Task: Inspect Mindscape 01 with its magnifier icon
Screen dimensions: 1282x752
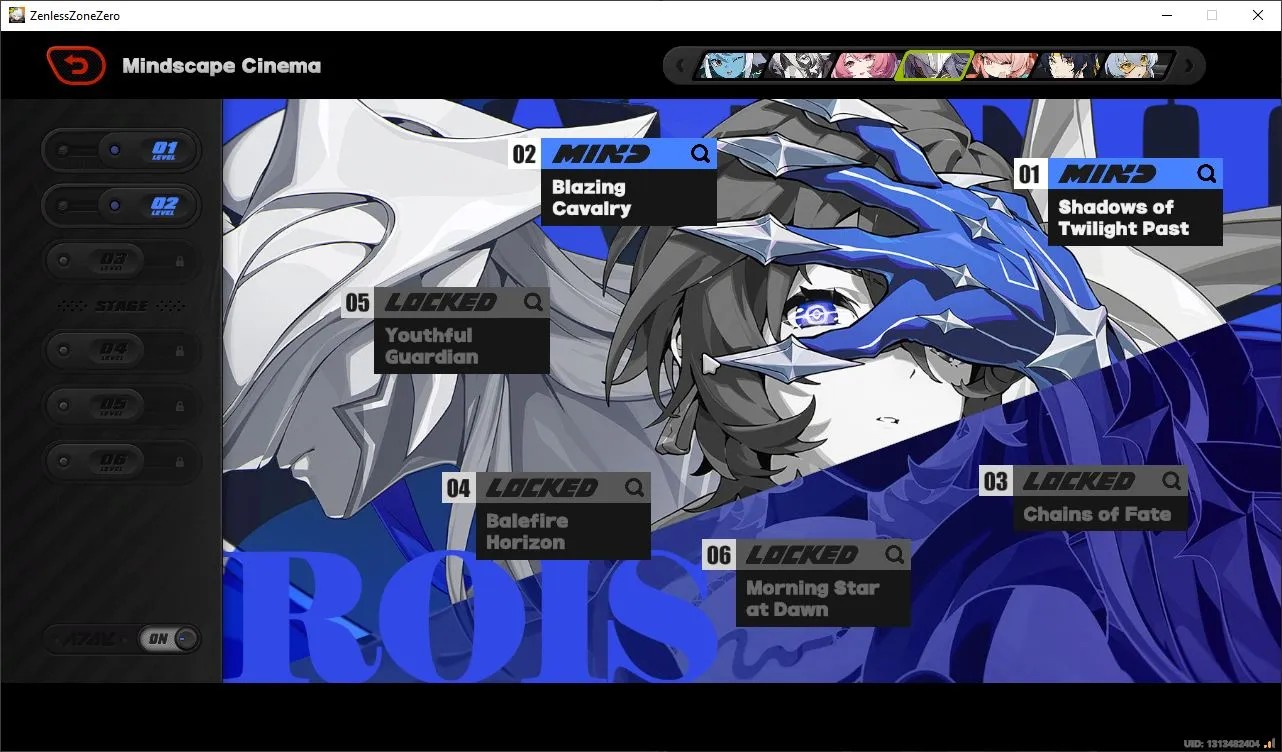Action: coord(1207,174)
